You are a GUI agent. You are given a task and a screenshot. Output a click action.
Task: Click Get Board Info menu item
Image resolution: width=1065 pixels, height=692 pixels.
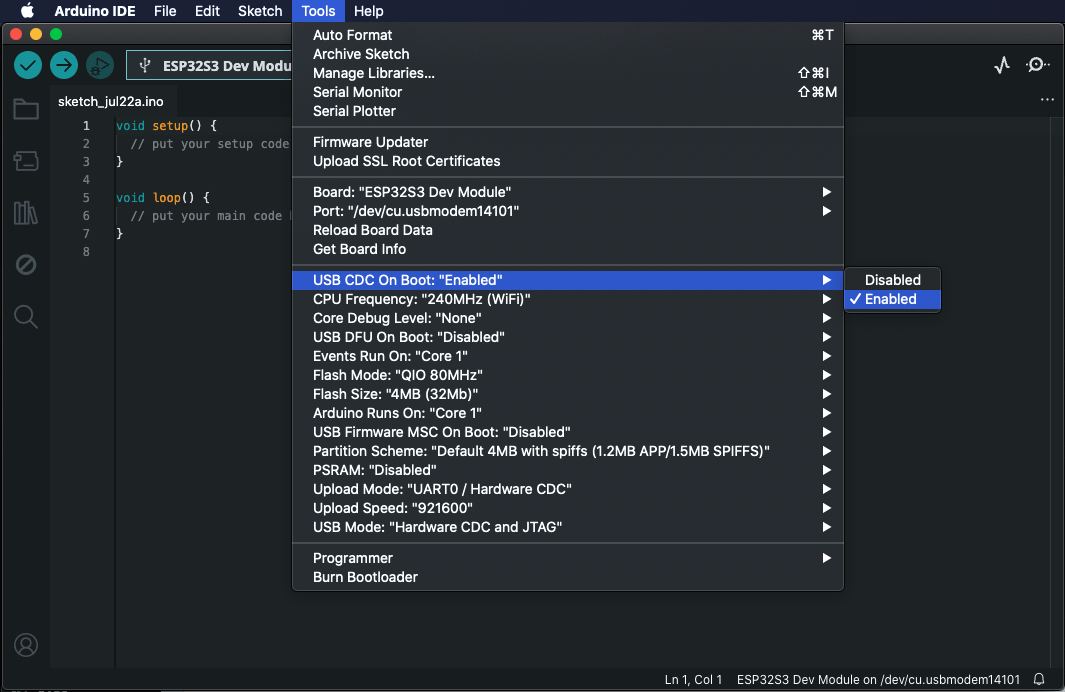point(568,249)
